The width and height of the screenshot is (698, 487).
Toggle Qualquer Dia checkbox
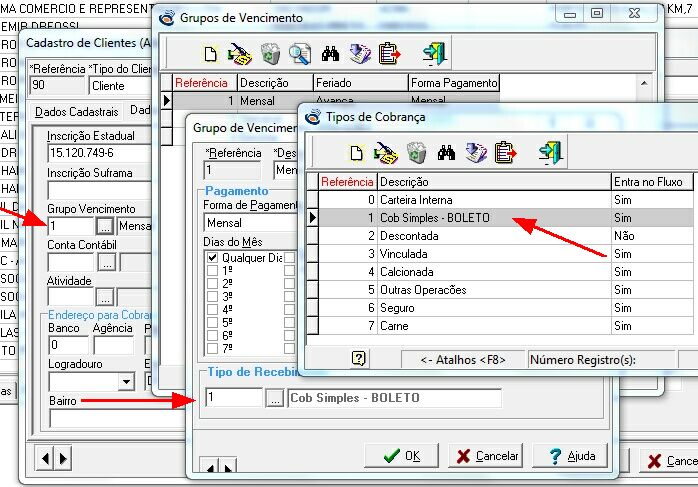click(212, 258)
